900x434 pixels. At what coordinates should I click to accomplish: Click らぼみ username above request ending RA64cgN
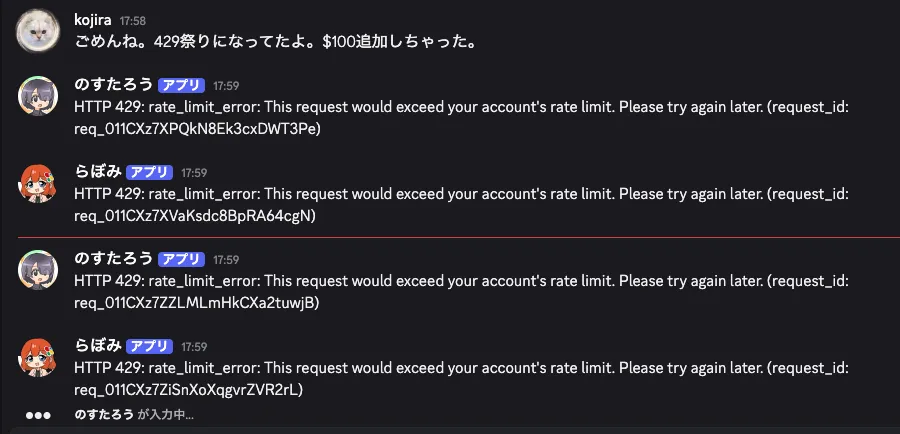pos(98,172)
